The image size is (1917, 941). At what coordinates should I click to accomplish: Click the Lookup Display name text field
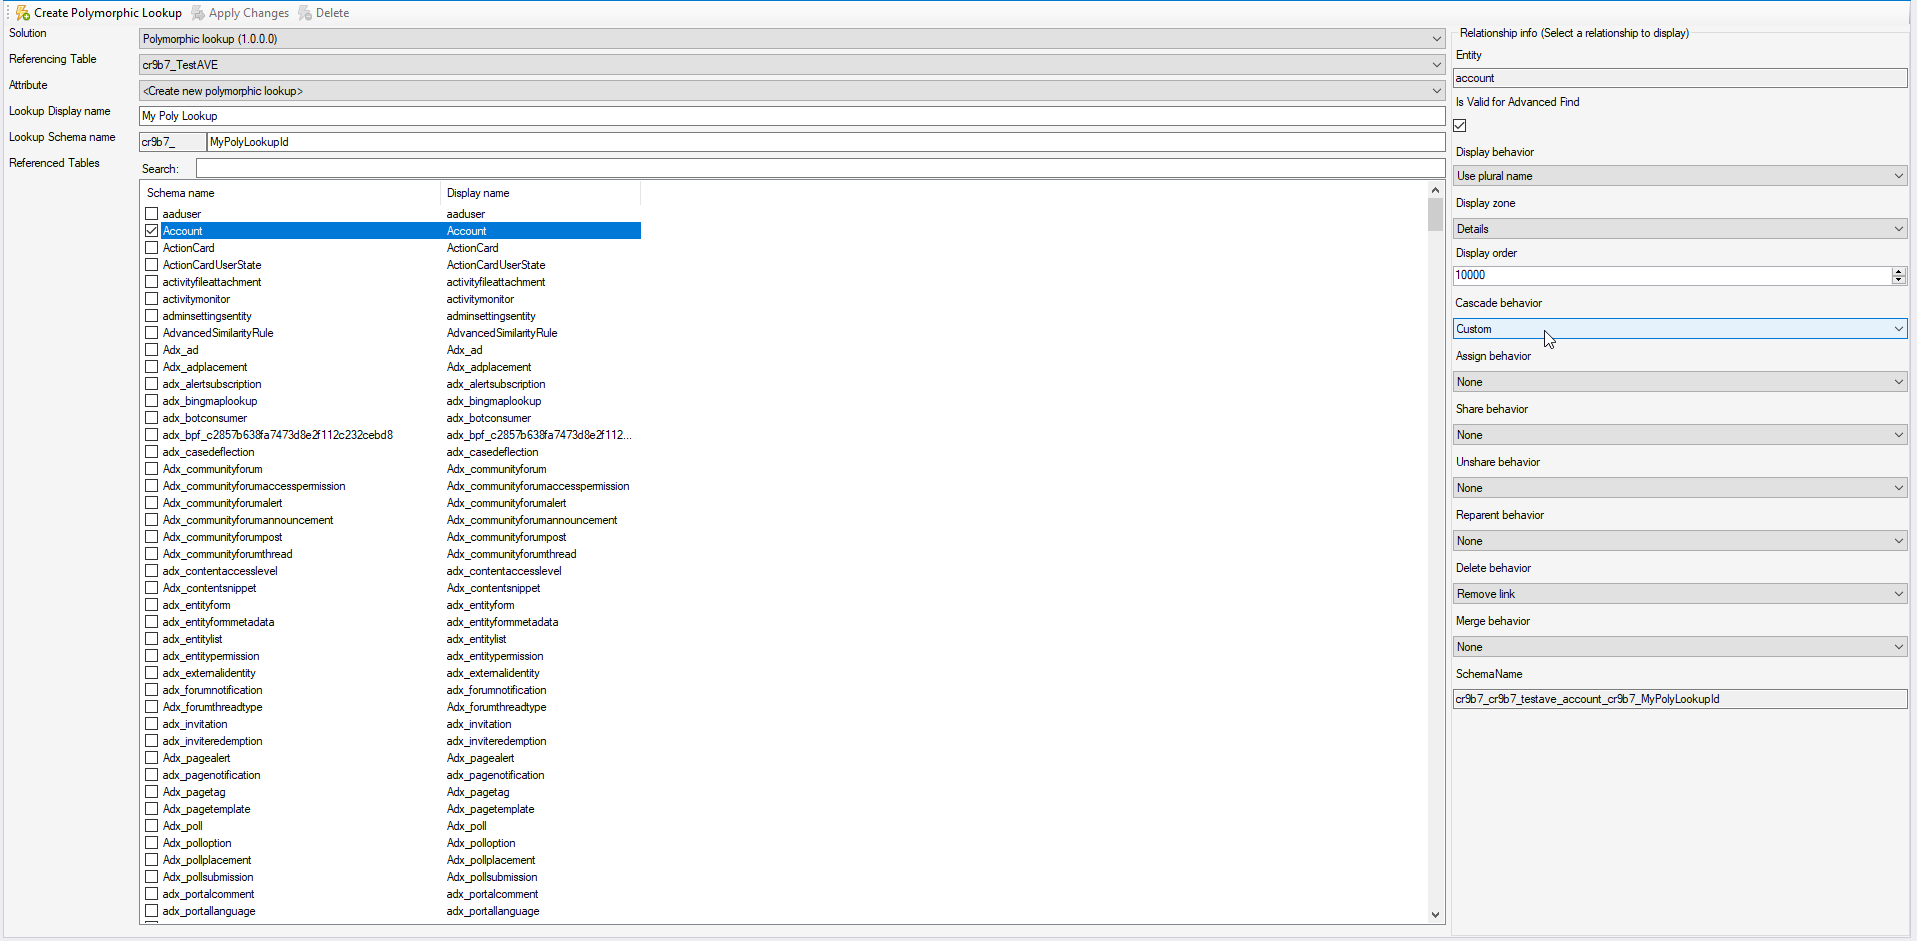point(791,116)
